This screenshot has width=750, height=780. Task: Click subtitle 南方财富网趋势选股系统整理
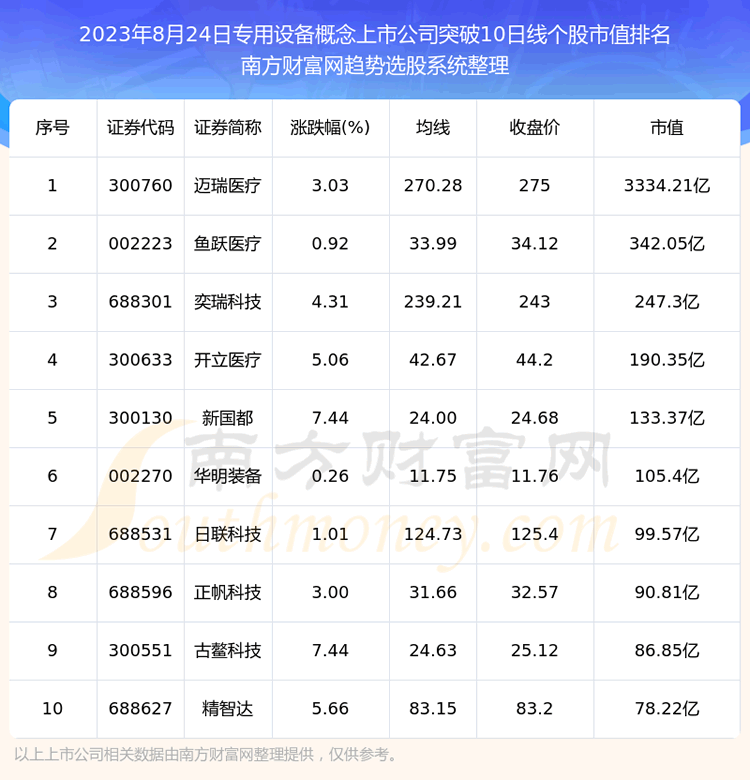click(375, 66)
